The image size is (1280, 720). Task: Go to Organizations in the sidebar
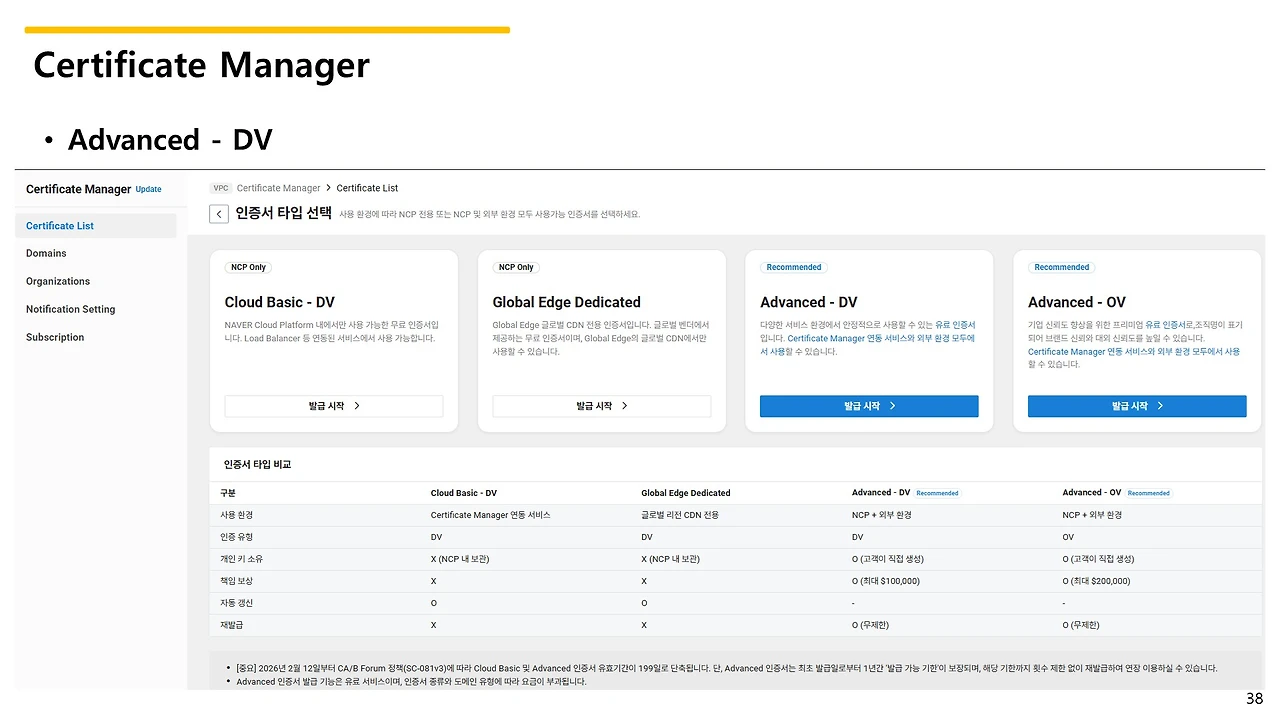(x=58, y=281)
